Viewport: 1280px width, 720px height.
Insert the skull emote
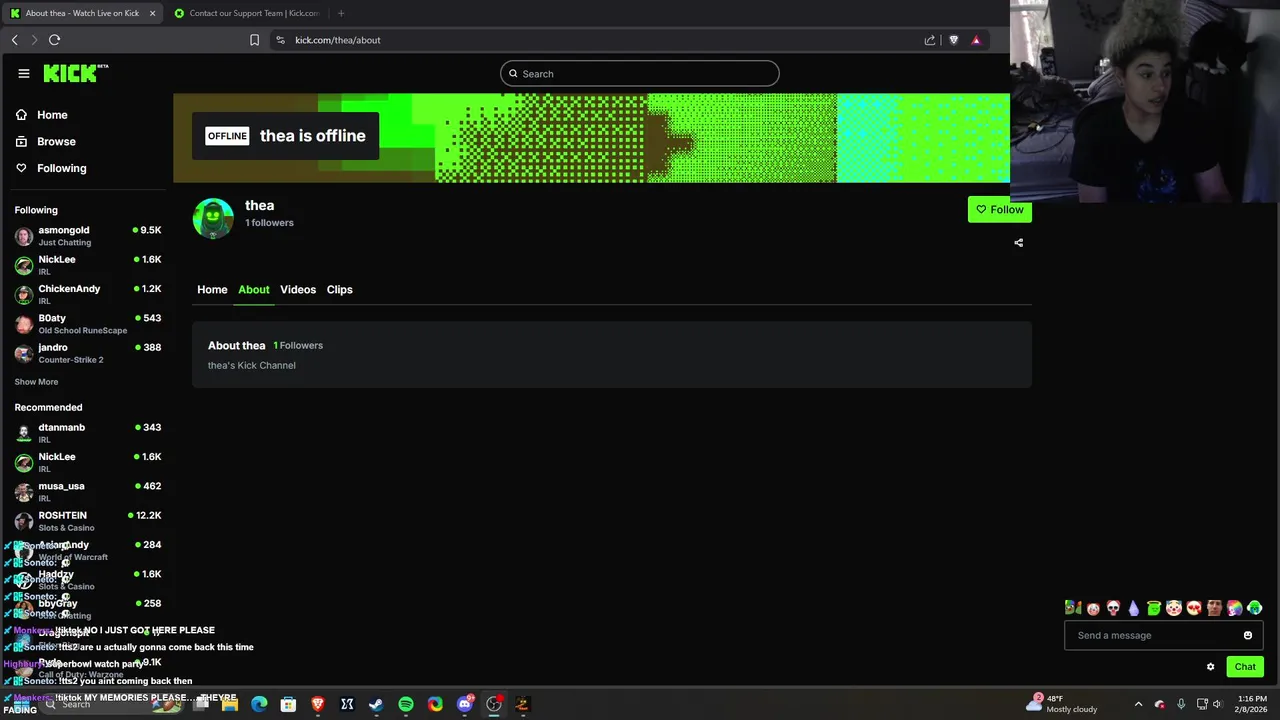click(1113, 608)
